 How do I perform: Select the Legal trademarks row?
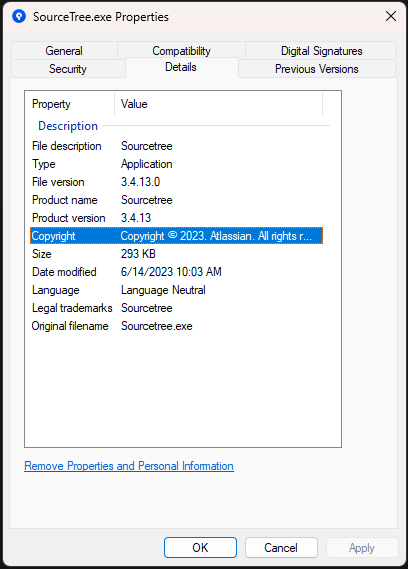pyautogui.click(x=176, y=308)
